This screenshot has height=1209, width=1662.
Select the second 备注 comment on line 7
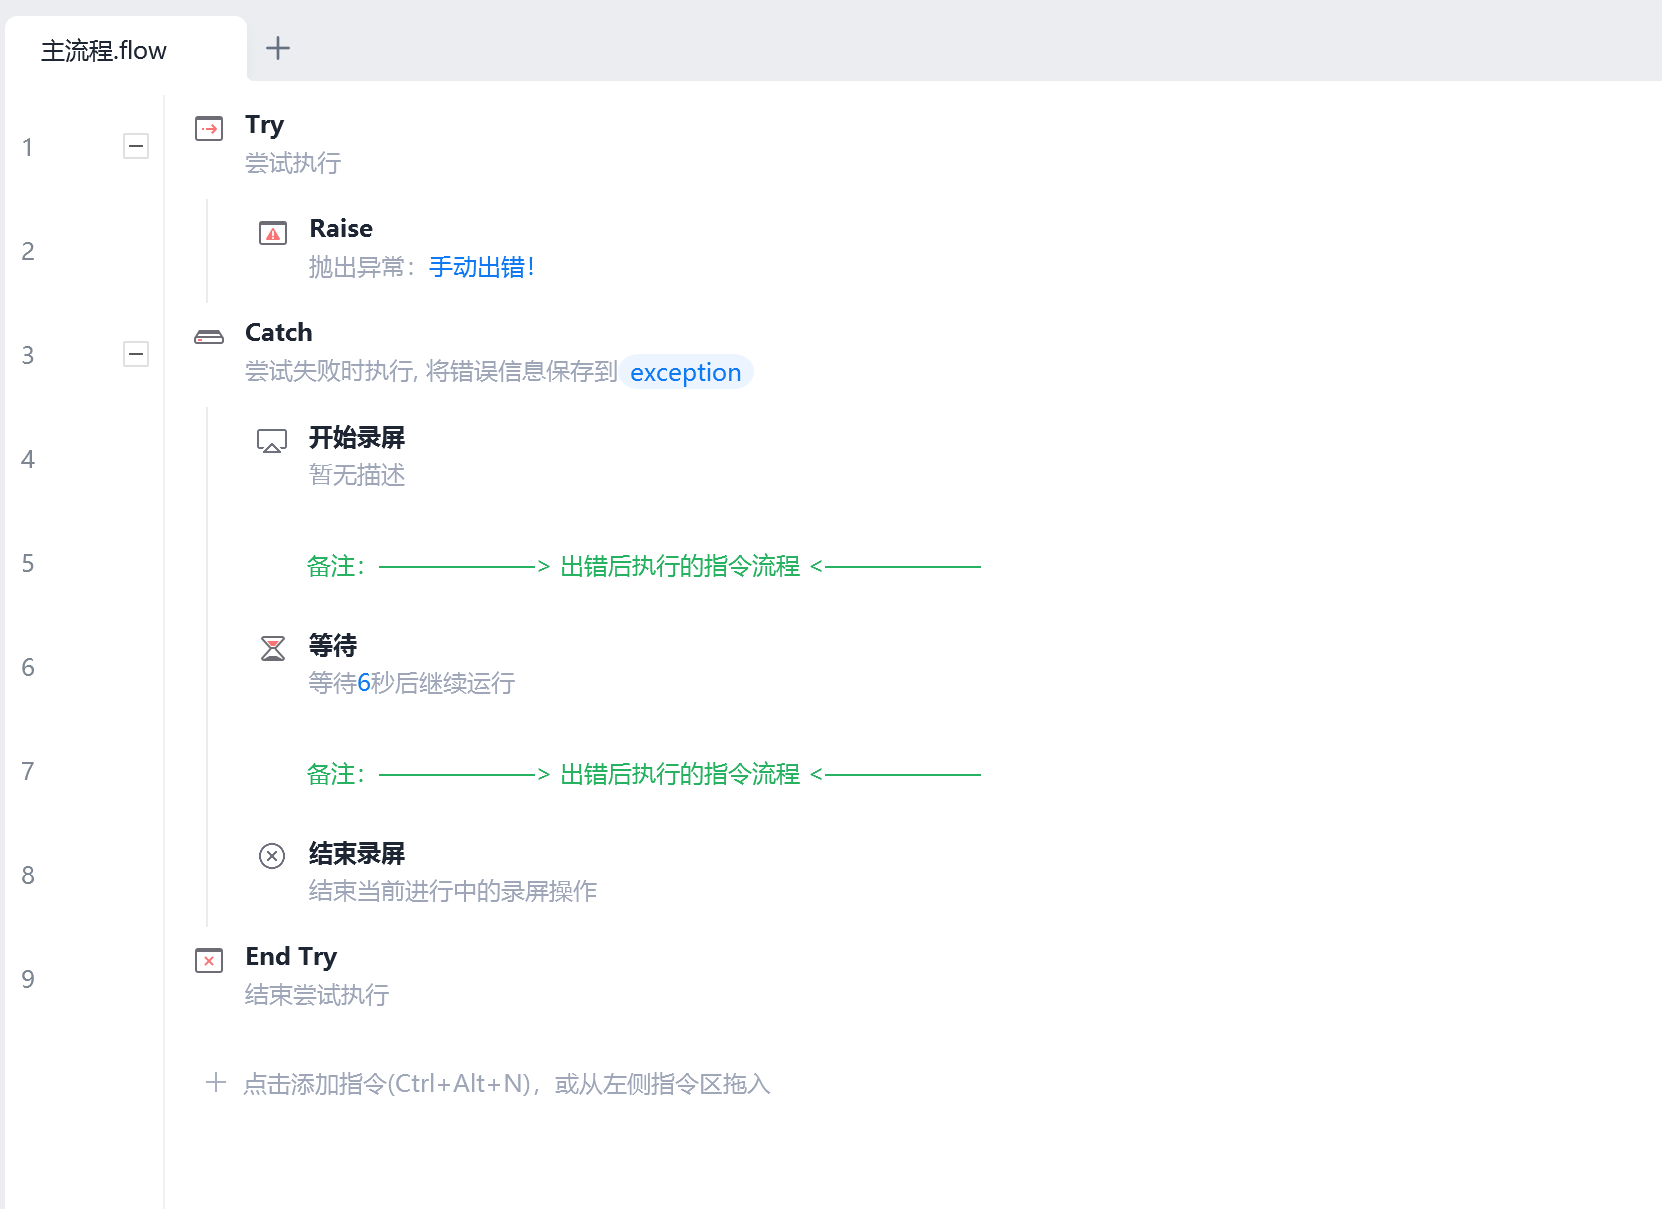pyautogui.click(x=643, y=774)
